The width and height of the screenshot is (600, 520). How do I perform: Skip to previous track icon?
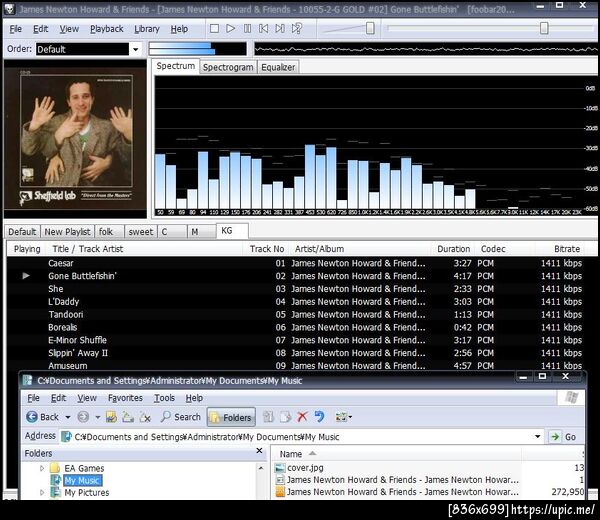[264, 29]
